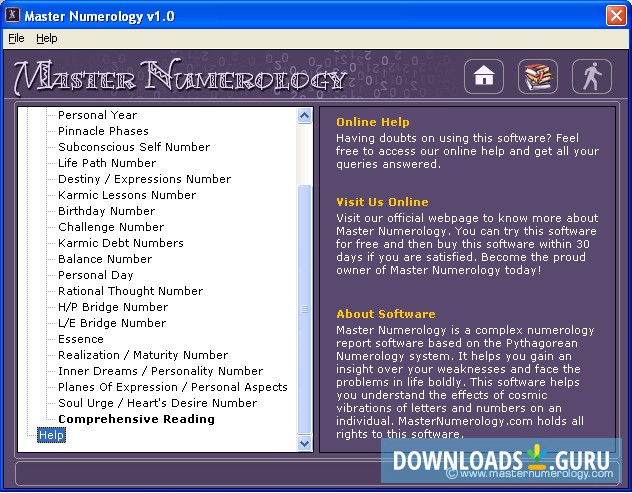Click the About Software heading
Viewport: 632px width, 493px height.
[386, 314]
